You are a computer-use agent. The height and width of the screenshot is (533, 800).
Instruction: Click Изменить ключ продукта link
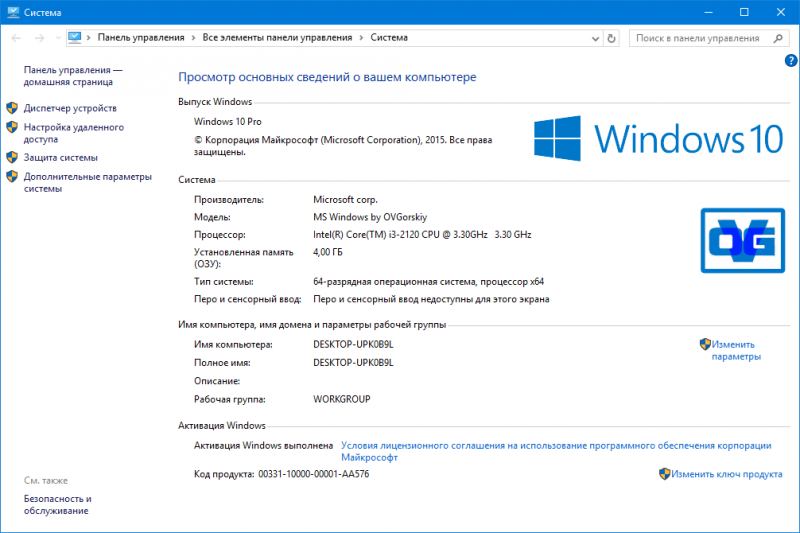point(726,474)
